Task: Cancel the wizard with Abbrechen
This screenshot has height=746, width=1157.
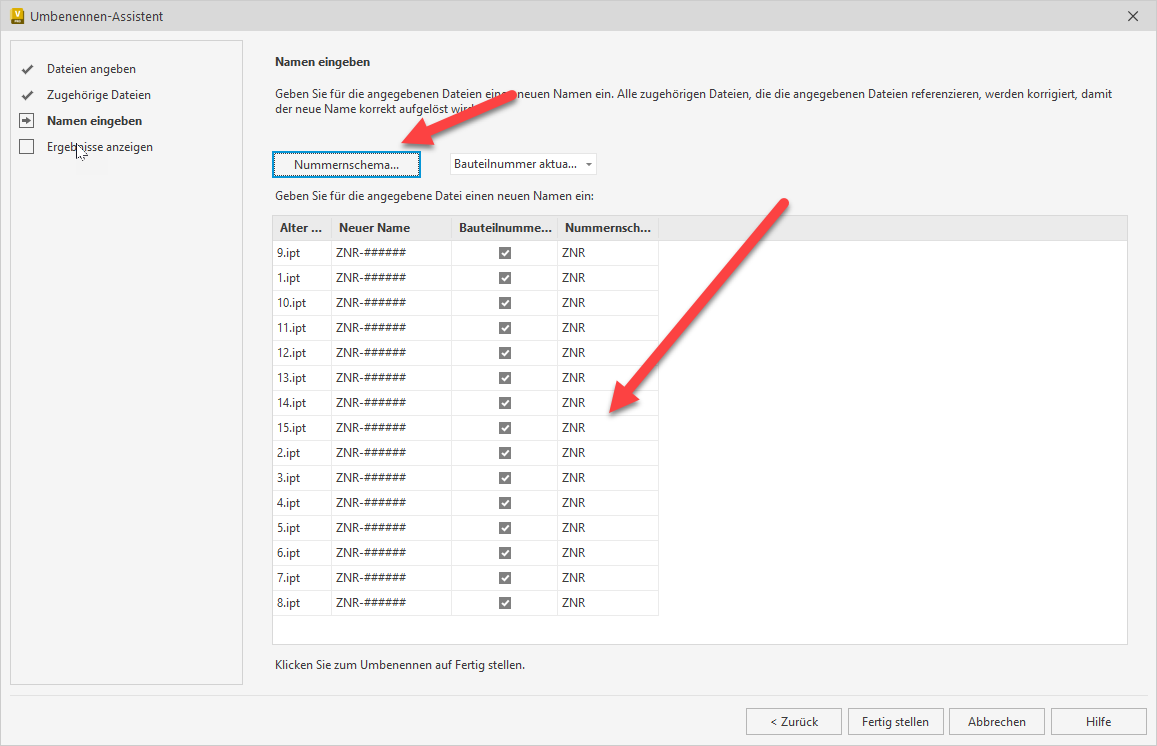Action: (x=996, y=721)
